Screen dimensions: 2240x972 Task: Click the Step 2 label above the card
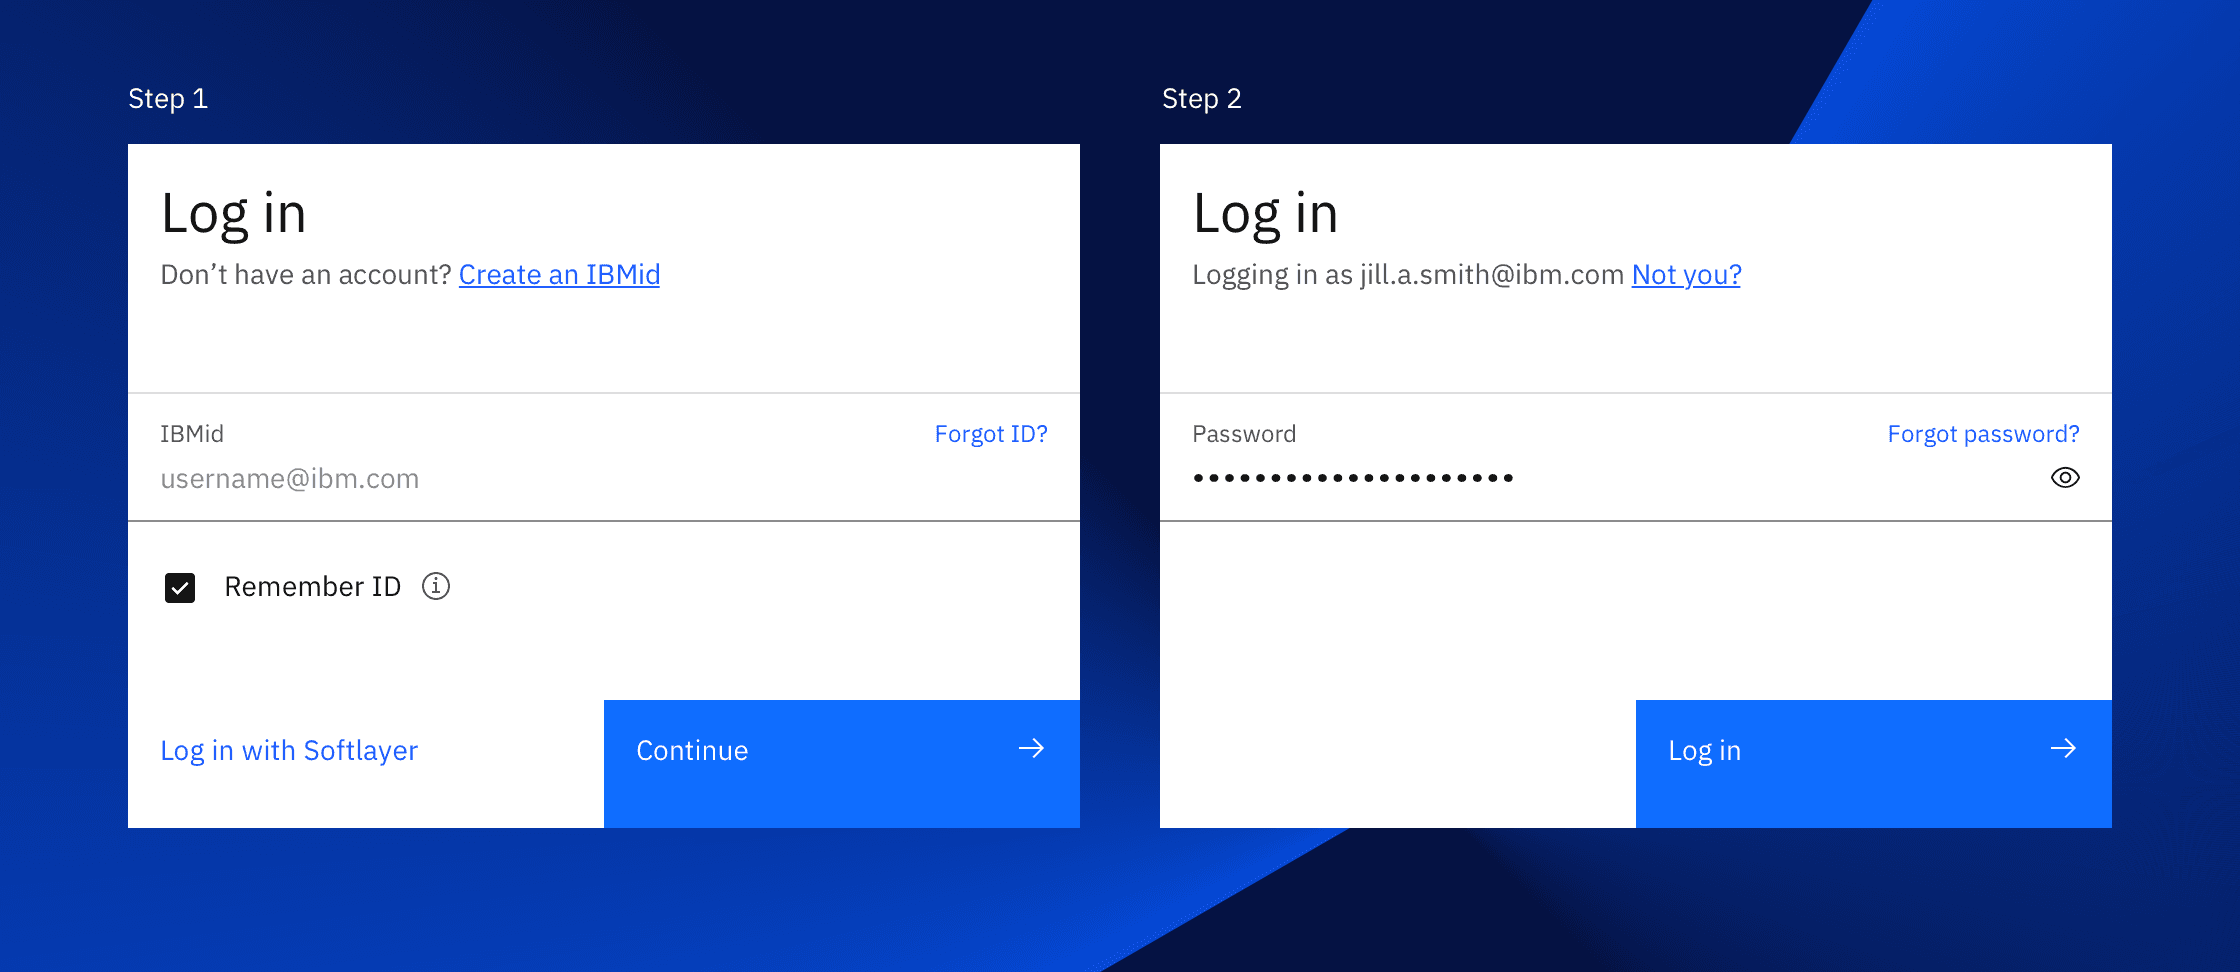1202,98
